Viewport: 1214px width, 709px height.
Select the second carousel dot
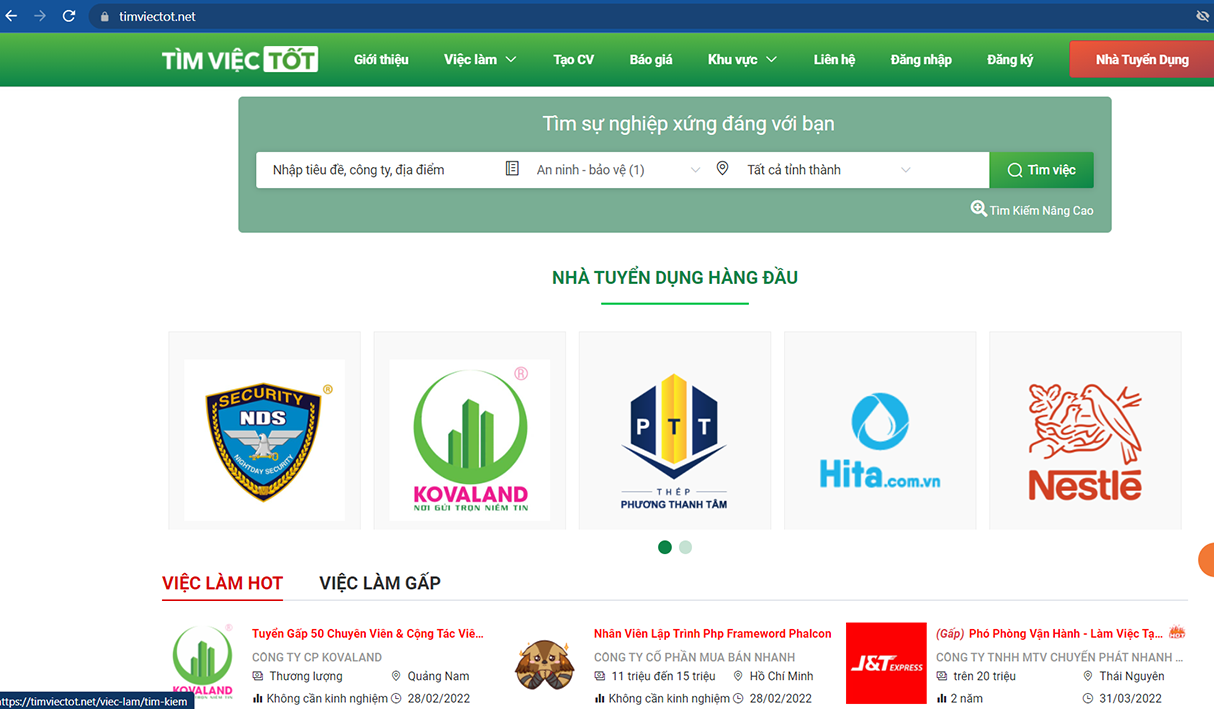click(685, 547)
